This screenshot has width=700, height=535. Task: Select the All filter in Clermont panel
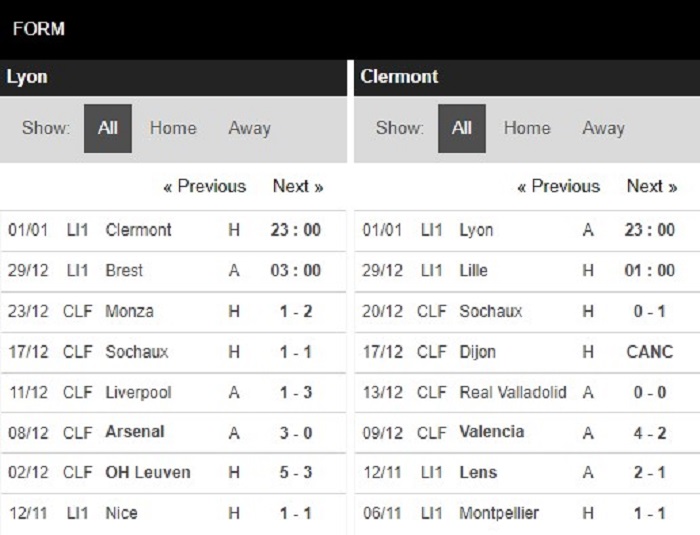pyautogui.click(x=462, y=128)
